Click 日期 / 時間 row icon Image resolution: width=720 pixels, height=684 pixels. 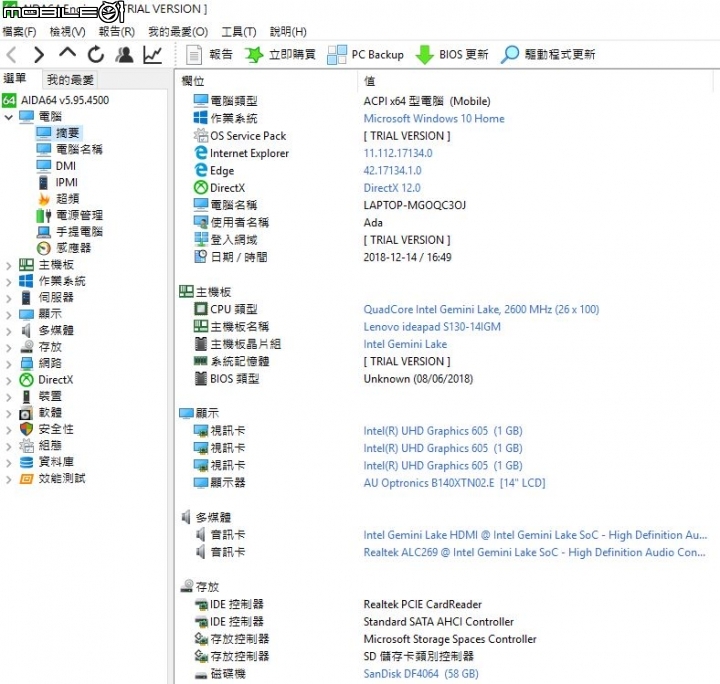(201, 257)
